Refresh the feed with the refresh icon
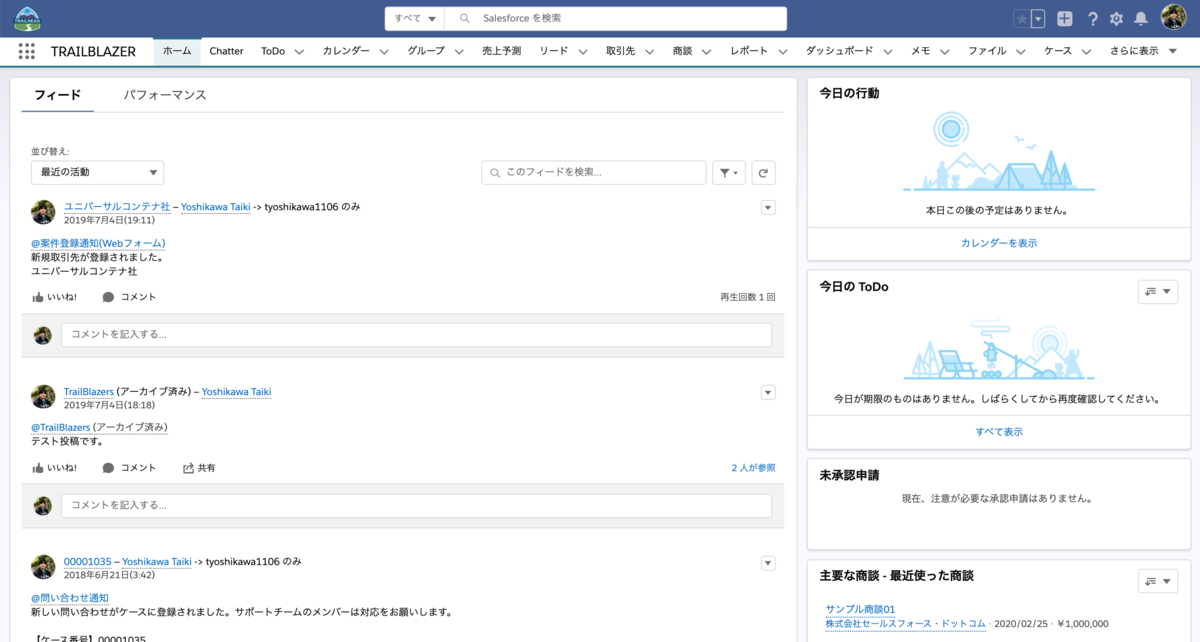This screenshot has height=642, width=1200. [x=763, y=172]
